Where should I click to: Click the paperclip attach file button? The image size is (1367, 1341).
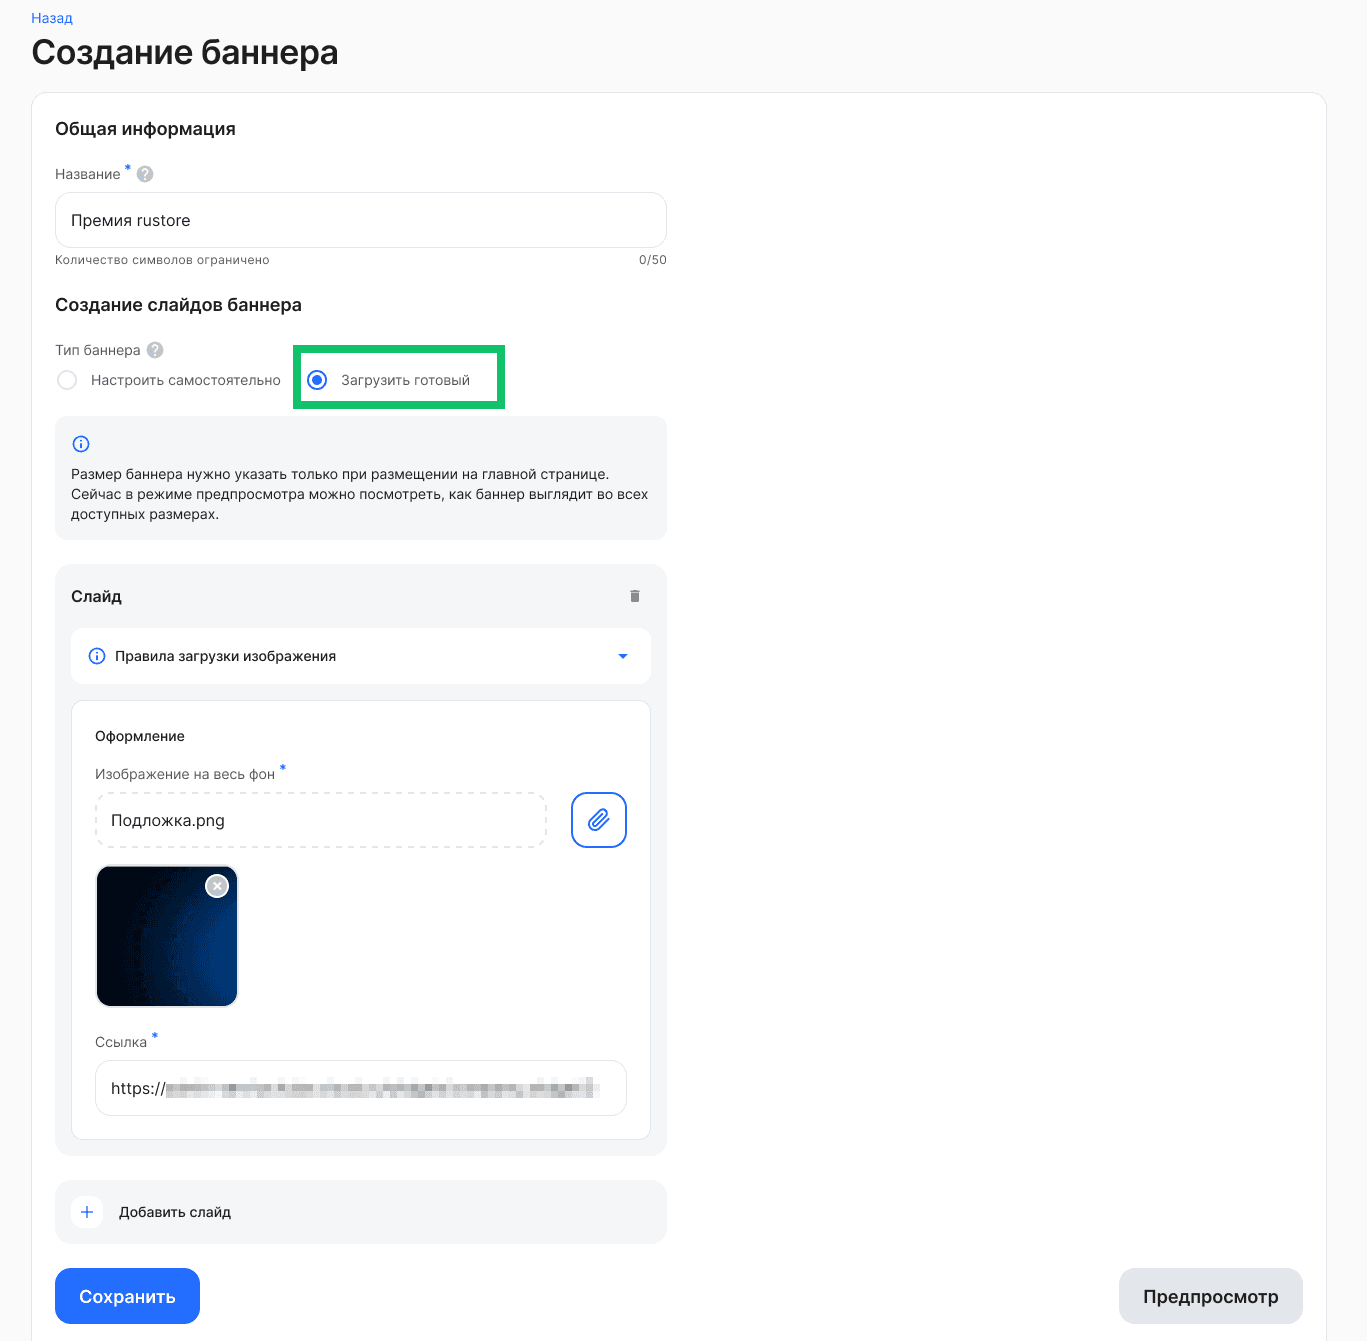tap(598, 820)
